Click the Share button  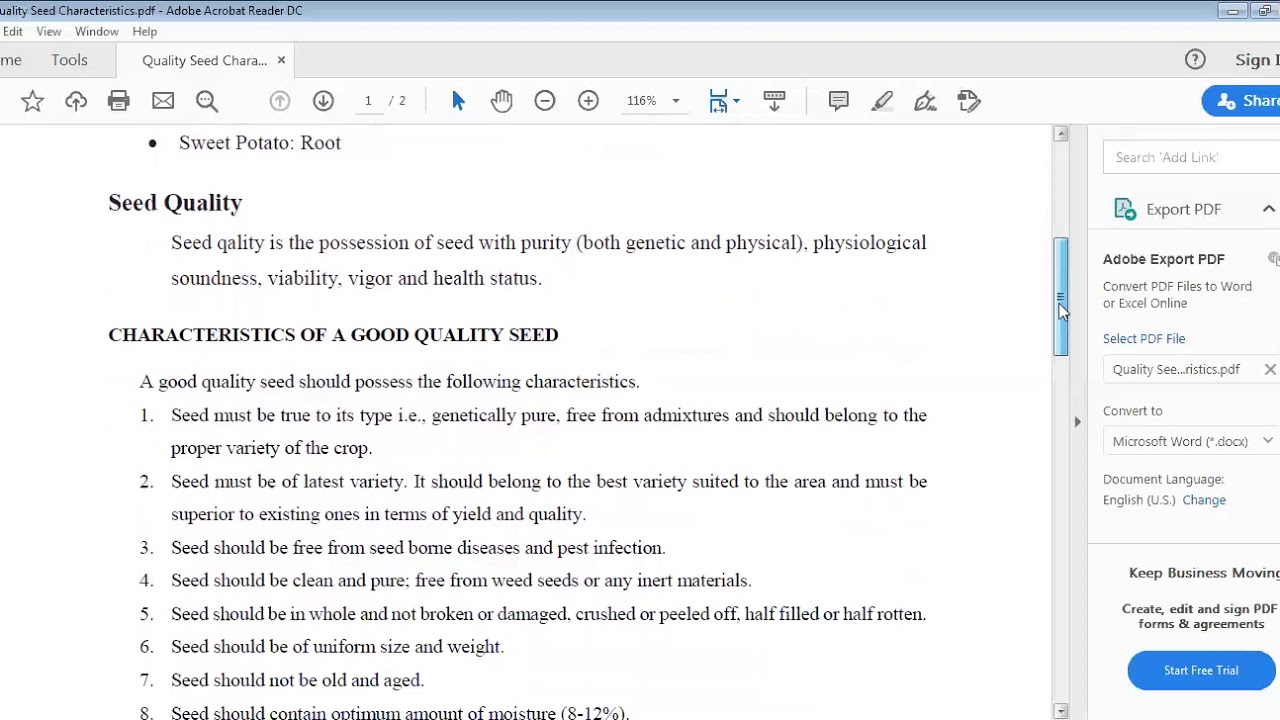pyautogui.click(x=1243, y=101)
